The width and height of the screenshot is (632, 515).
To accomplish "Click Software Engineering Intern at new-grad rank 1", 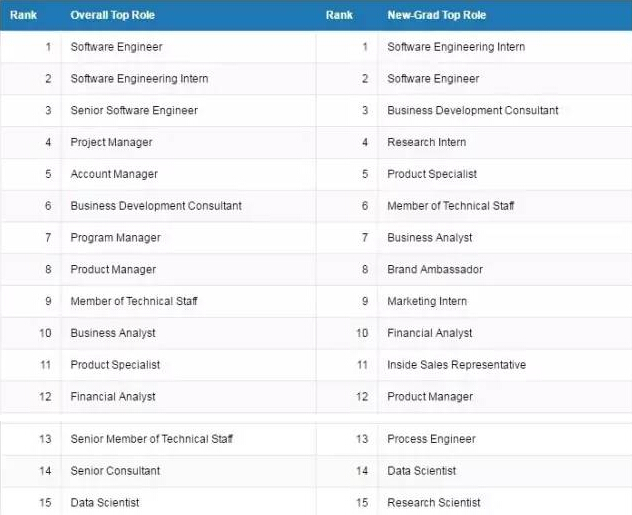I will point(456,47).
